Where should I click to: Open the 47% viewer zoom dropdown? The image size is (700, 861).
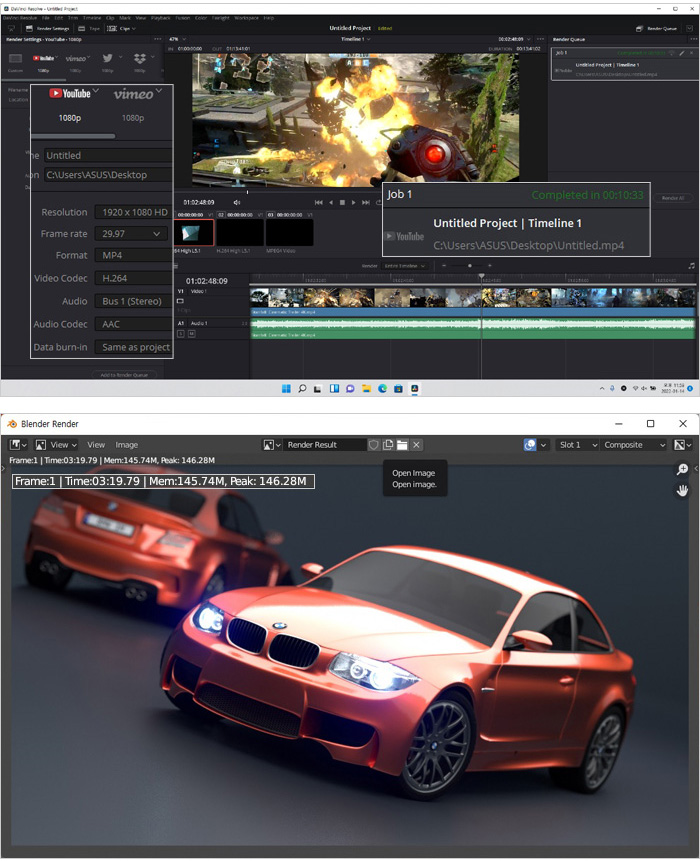click(x=178, y=40)
